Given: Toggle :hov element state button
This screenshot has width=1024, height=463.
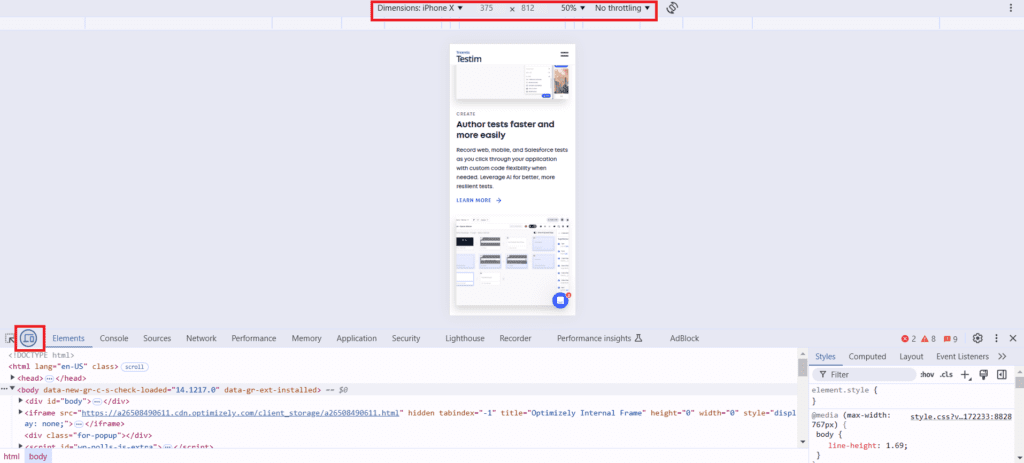Looking at the screenshot, I should point(927,375).
